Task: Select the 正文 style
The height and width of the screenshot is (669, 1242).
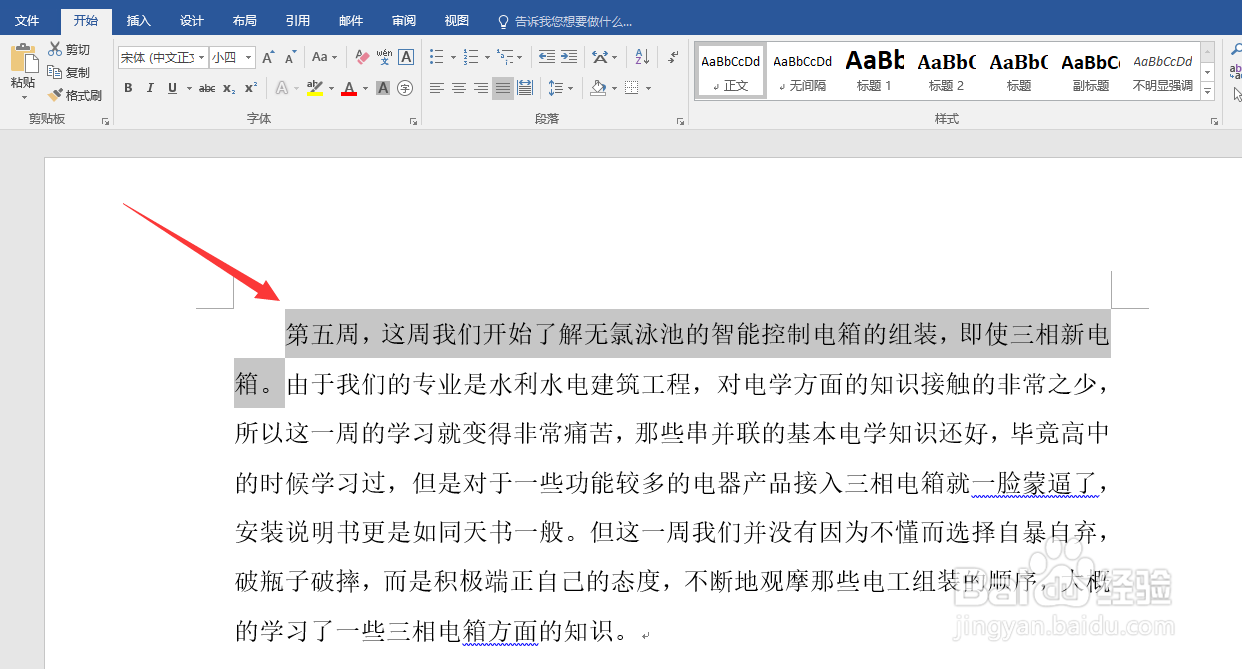Action: pos(730,71)
